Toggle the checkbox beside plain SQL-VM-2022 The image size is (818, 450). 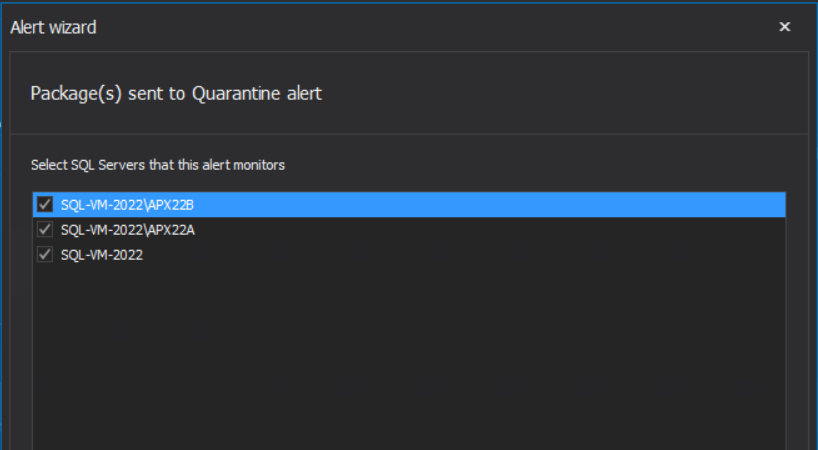(45, 254)
